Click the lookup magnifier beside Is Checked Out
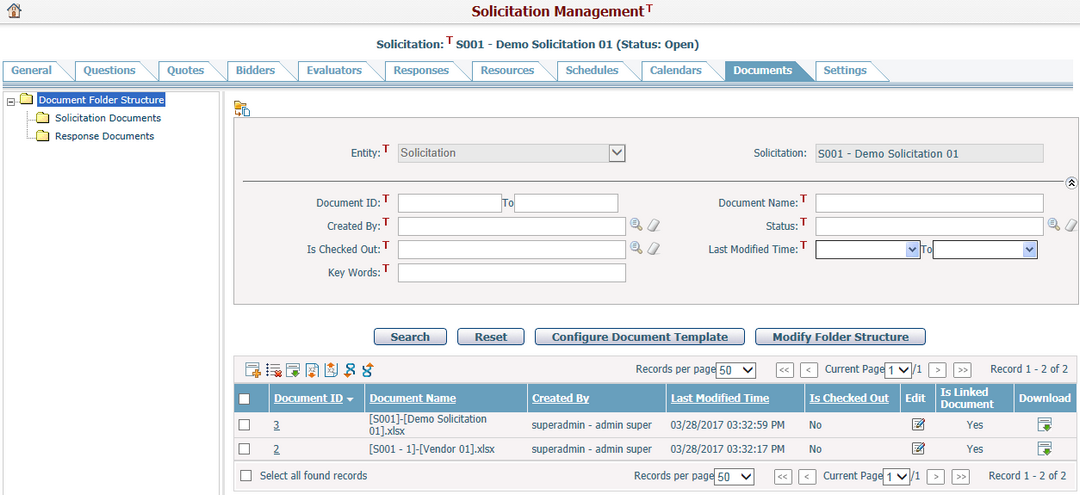1080x495 pixels. tap(636, 247)
